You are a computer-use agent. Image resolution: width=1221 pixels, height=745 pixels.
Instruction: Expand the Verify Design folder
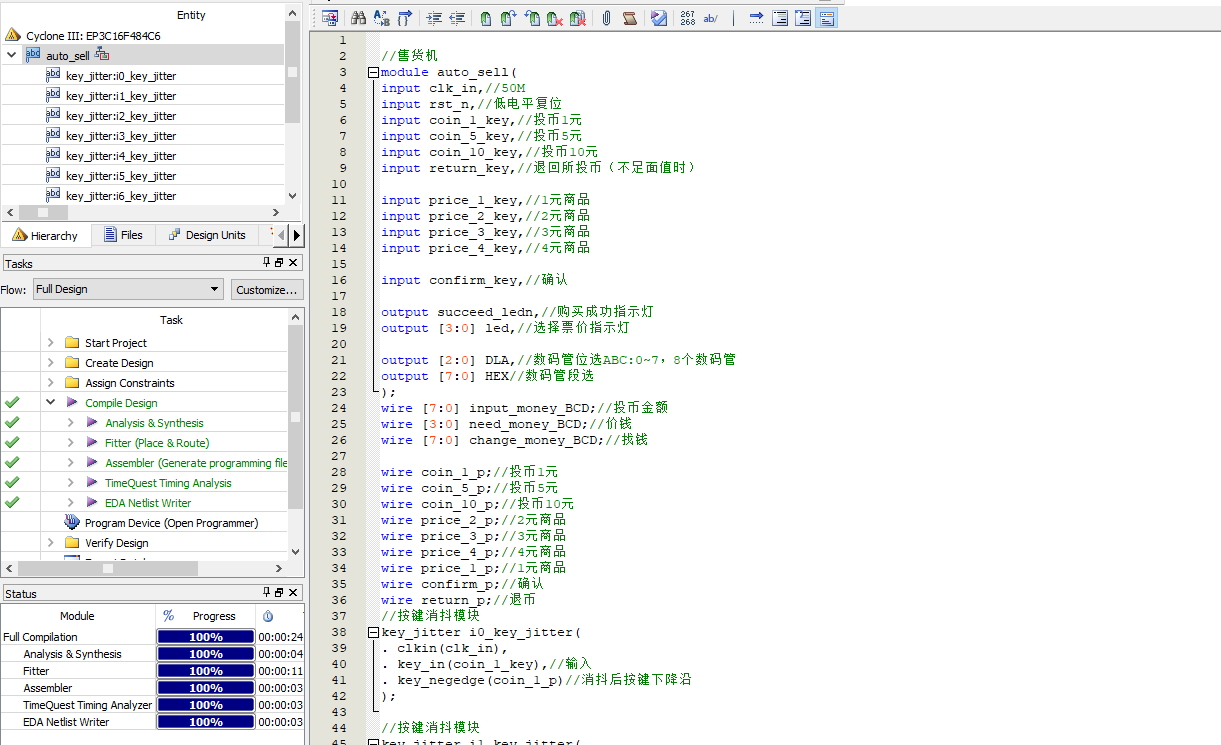pyautogui.click(x=52, y=543)
